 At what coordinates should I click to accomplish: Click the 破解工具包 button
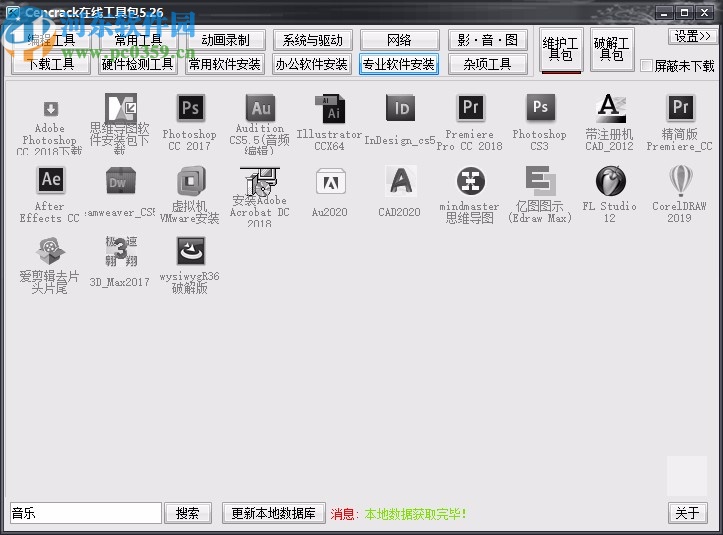(612, 49)
